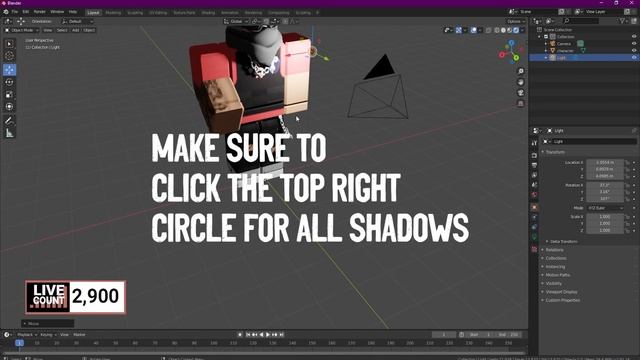
Task: Select the Rotate tool
Action: [9, 82]
